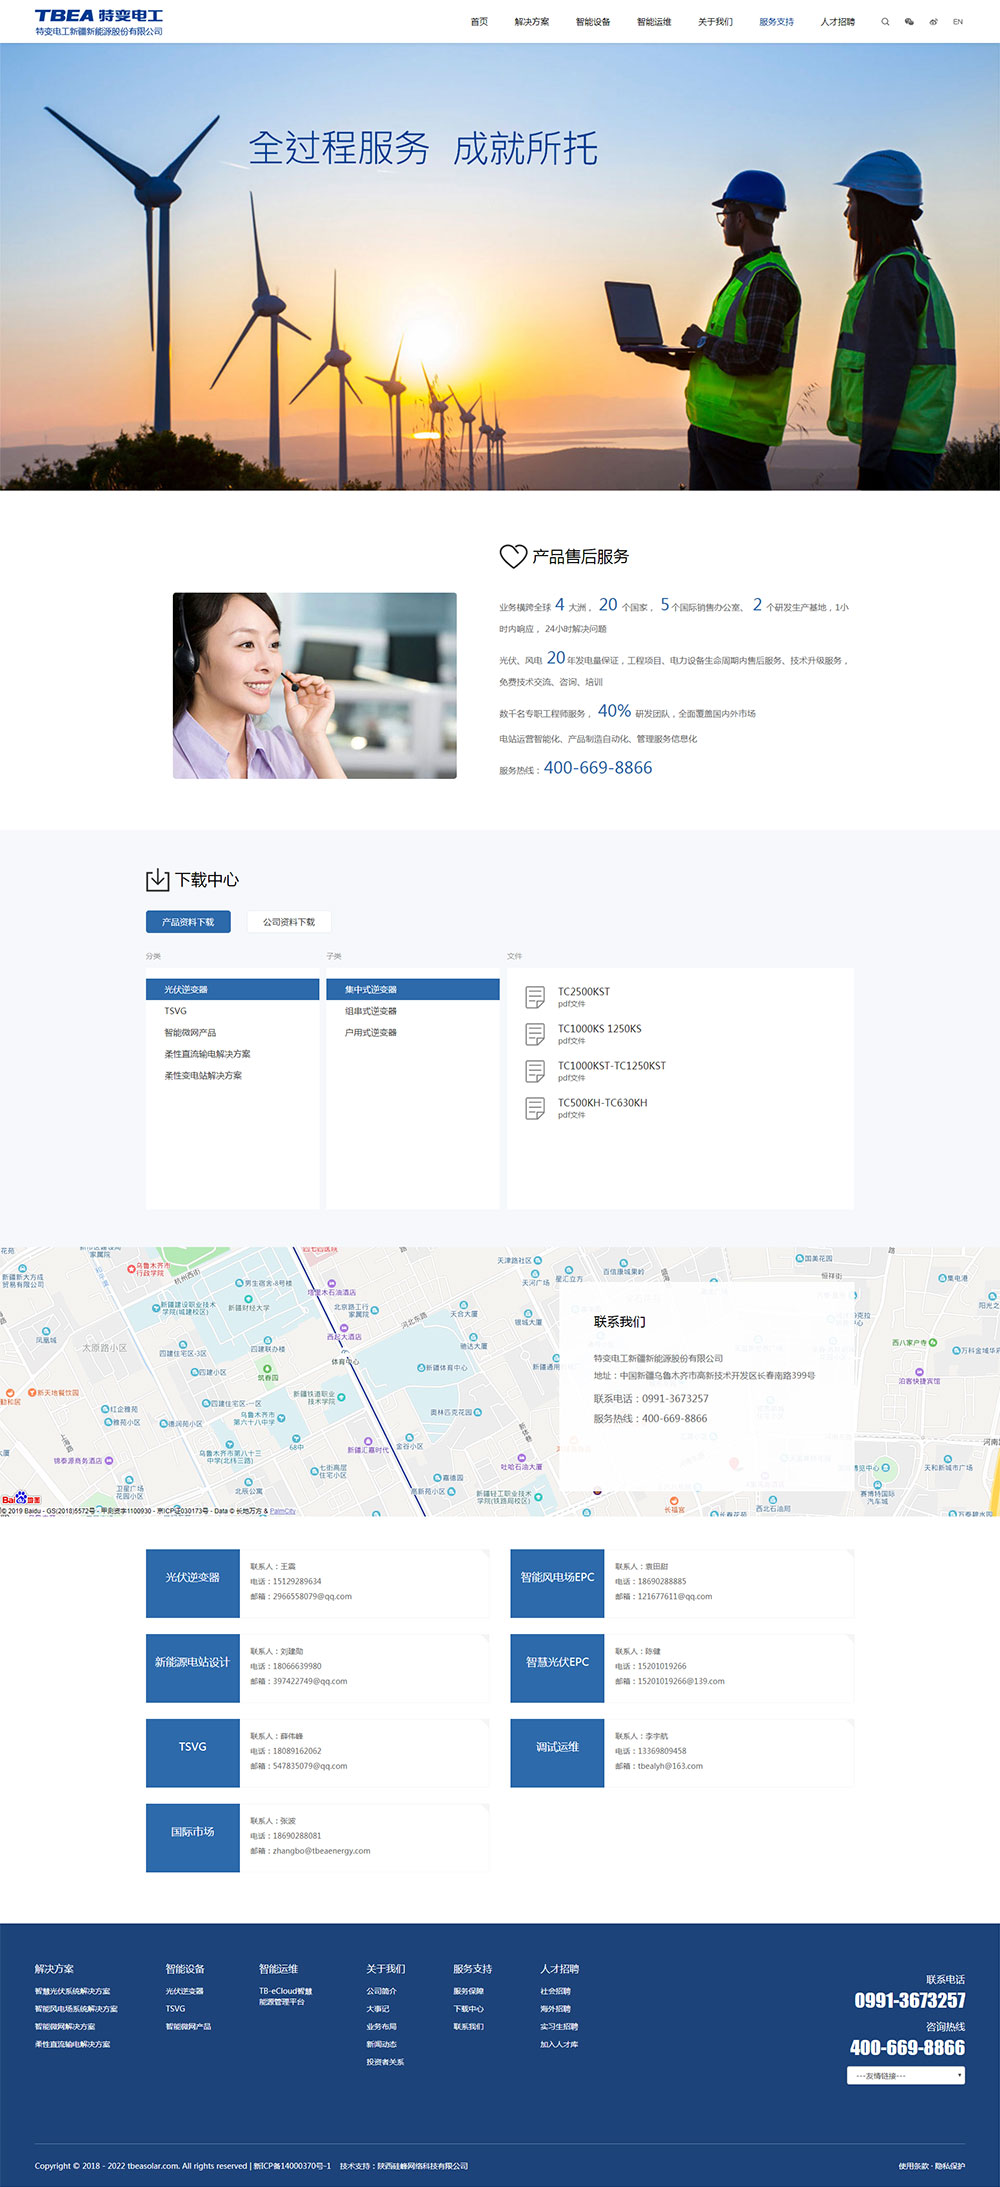Open the WeChat icon in top navigation
1000x2187 pixels.
click(909, 22)
